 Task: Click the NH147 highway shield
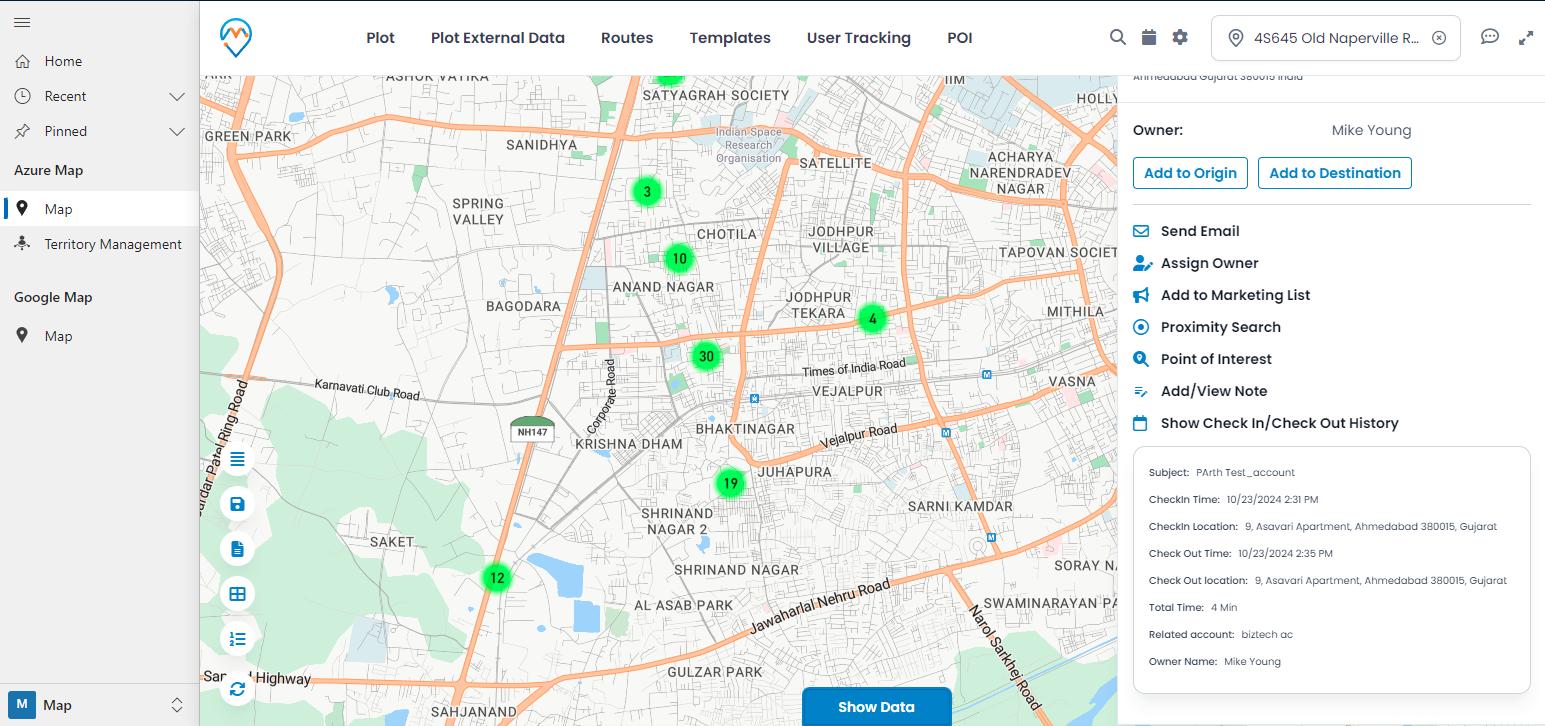click(531, 428)
